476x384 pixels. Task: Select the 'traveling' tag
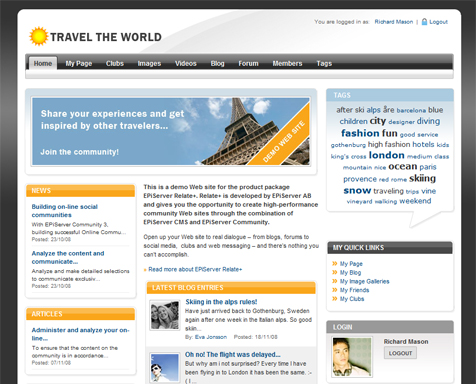(388, 191)
